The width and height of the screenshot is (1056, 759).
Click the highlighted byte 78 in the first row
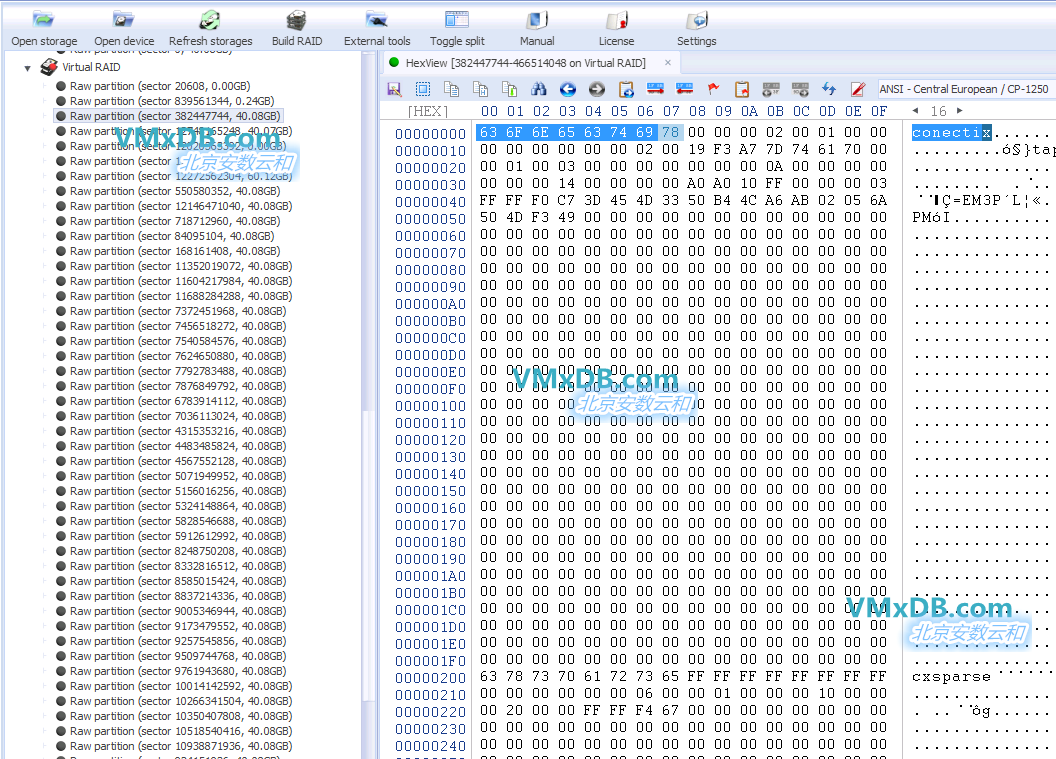670,133
